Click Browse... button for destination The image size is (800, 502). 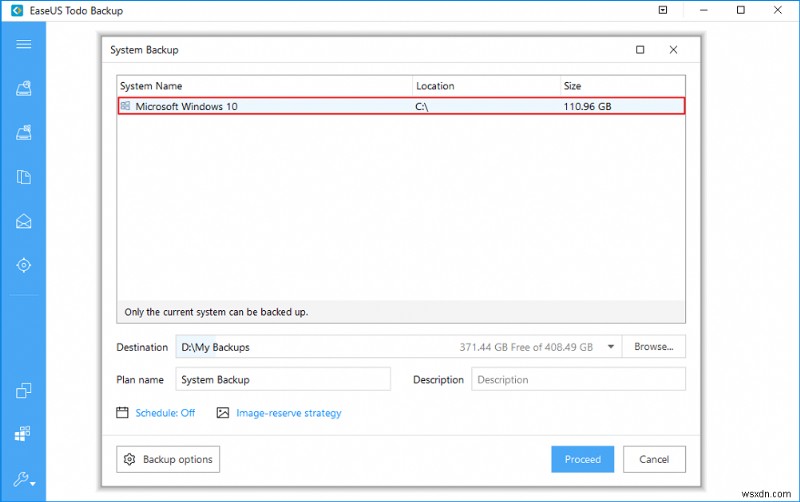coord(654,346)
